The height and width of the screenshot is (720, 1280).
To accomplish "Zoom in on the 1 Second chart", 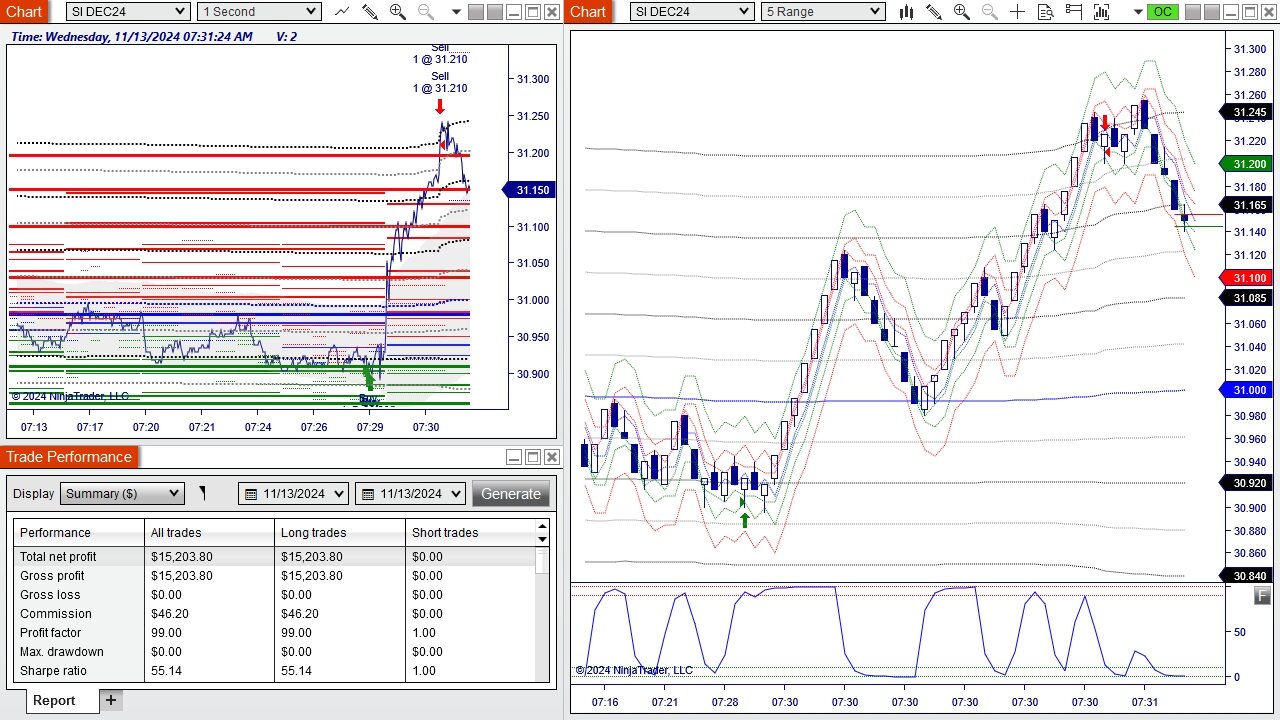I will (397, 12).
